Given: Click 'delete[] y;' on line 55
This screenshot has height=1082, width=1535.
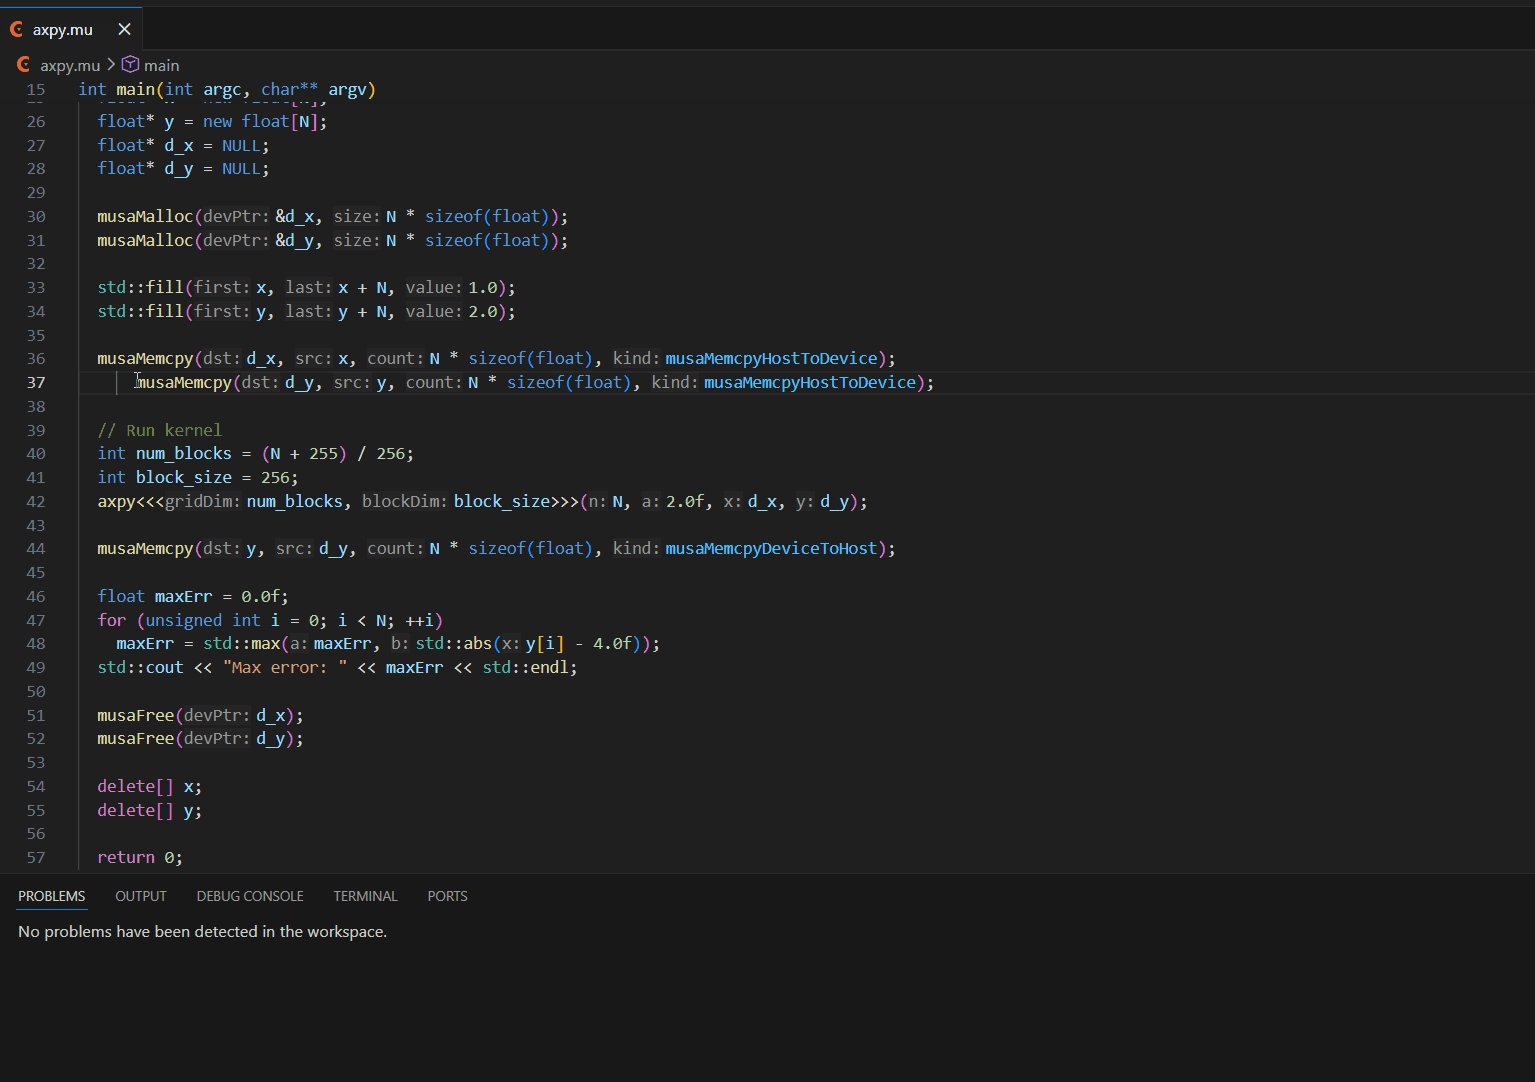Looking at the screenshot, I should click(149, 810).
